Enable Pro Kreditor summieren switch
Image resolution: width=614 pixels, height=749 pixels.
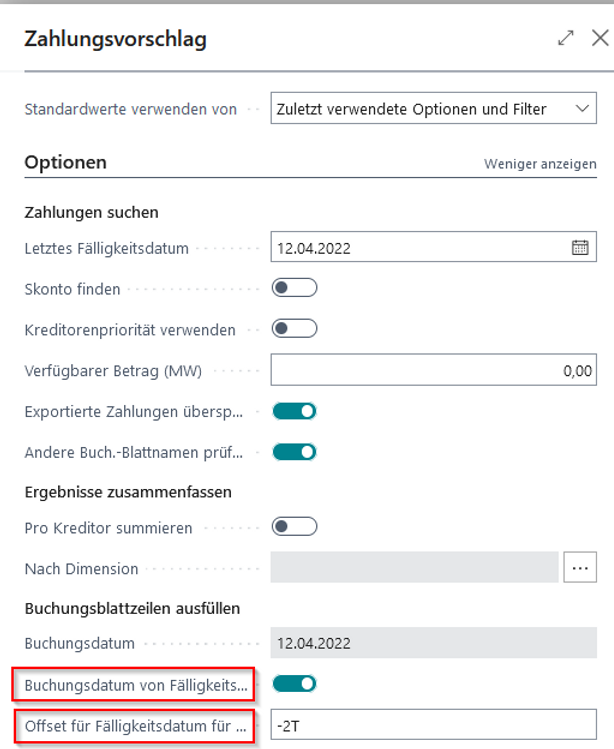[x=294, y=526]
